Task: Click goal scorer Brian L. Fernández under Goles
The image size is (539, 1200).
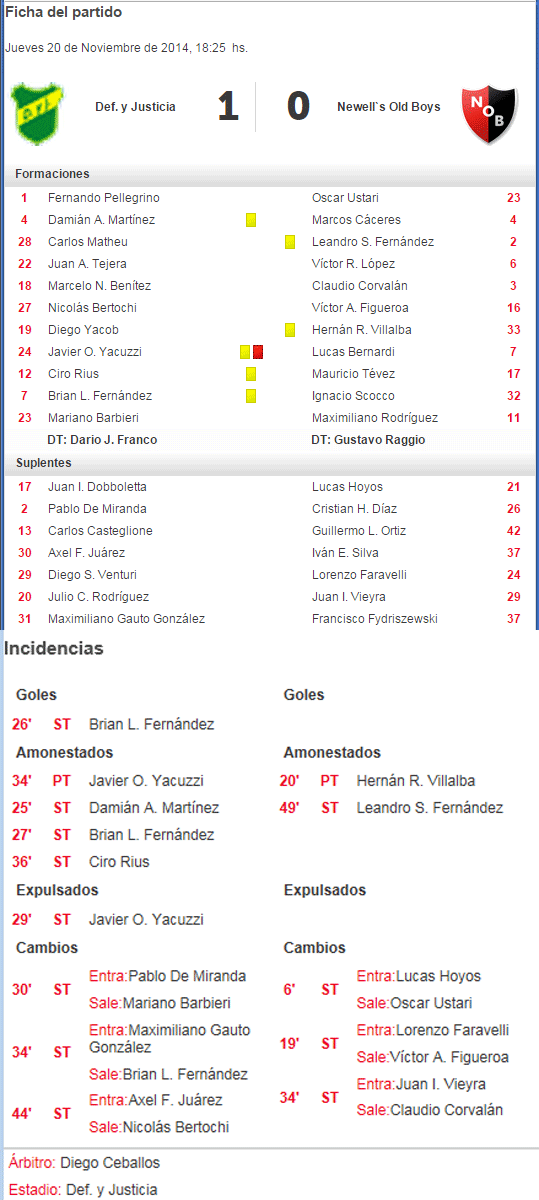Action: point(151,724)
